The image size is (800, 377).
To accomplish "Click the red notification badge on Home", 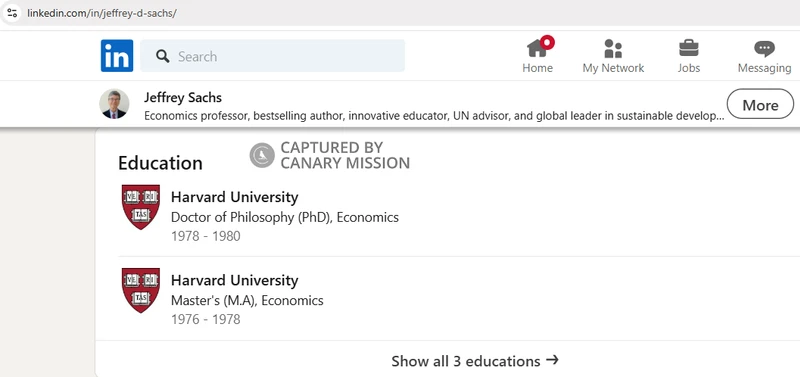I will [547, 42].
